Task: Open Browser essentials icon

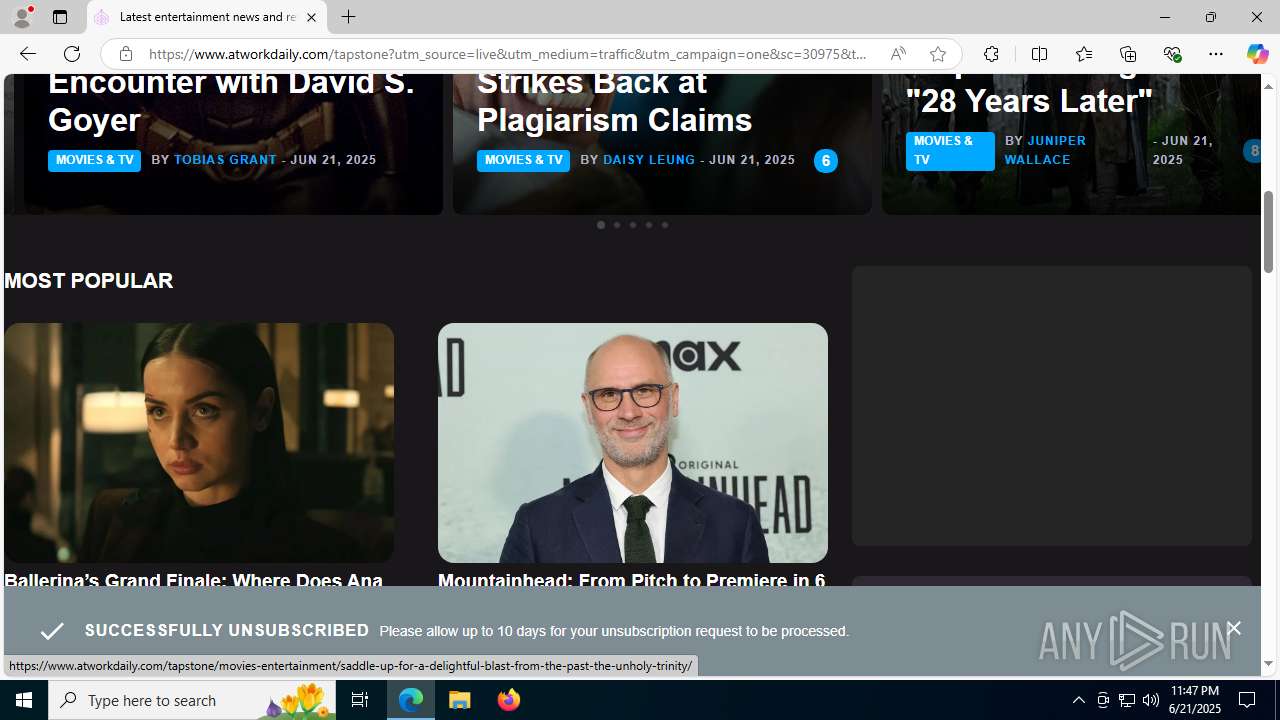Action: [1171, 54]
